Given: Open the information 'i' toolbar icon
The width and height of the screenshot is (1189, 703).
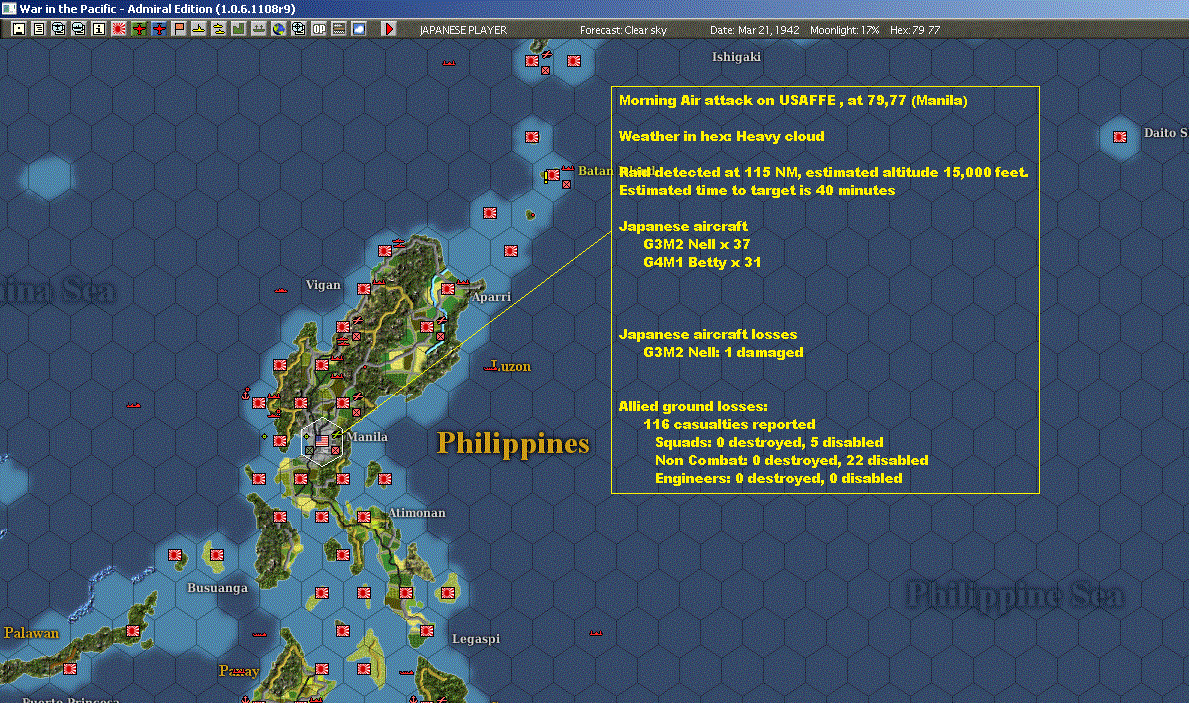Looking at the screenshot, I should coord(99,29).
